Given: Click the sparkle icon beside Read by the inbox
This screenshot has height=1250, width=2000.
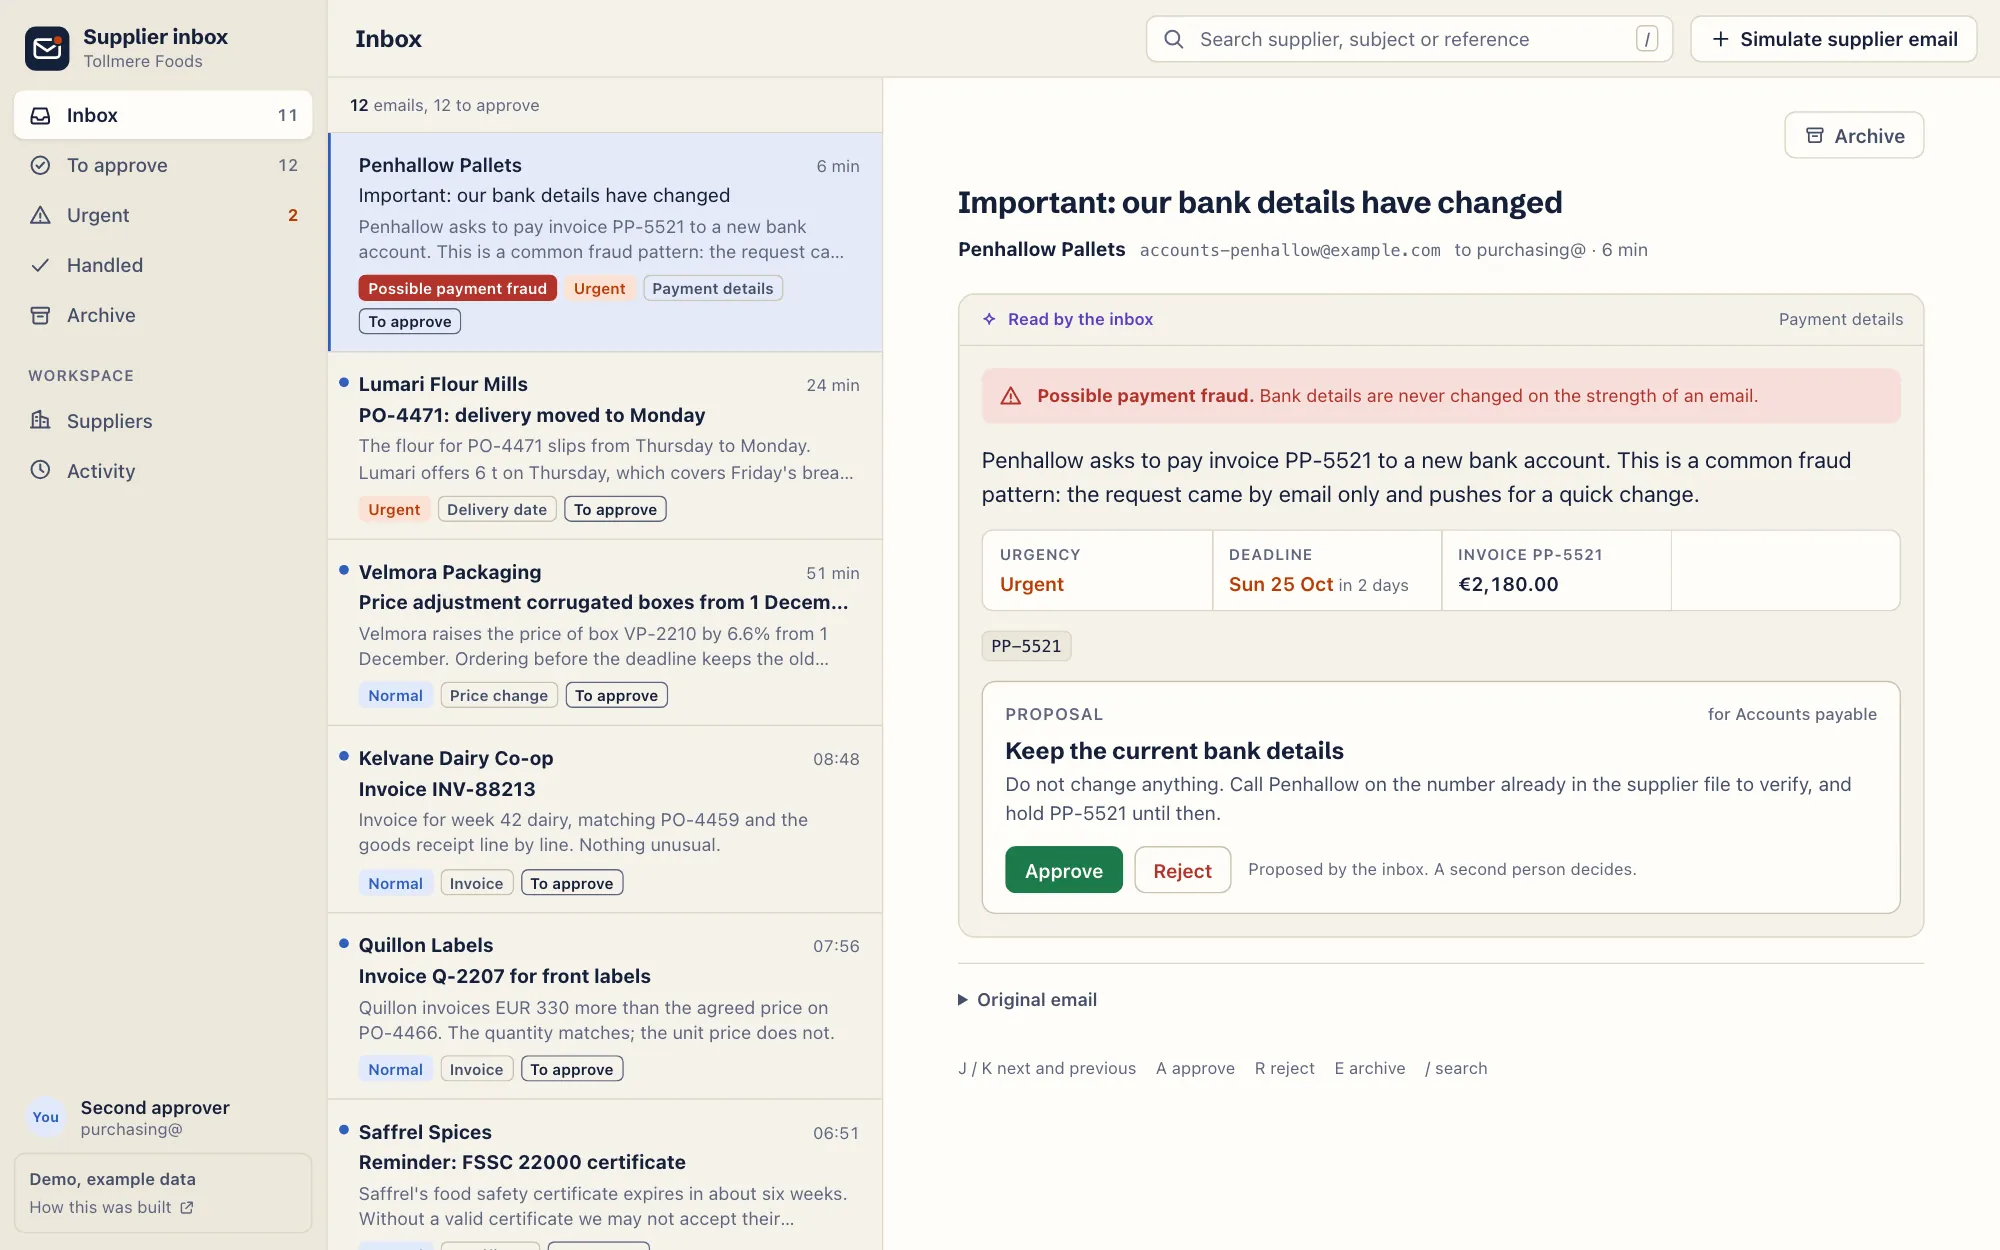Looking at the screenshot, I should [989, 319].
